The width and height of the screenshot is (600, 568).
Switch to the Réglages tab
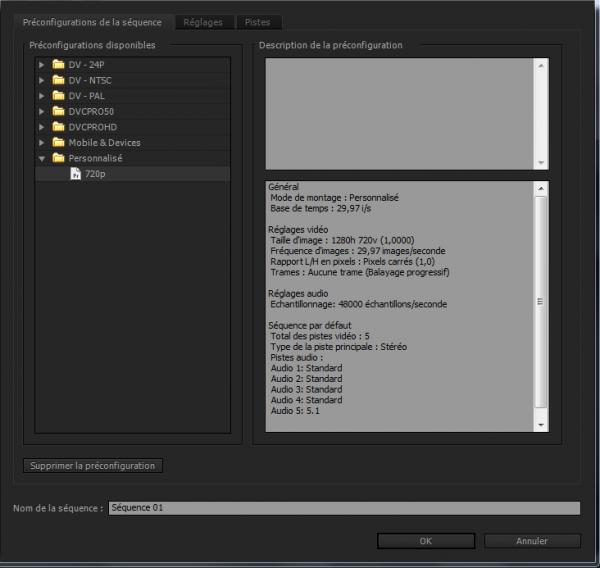pos(203,23)
